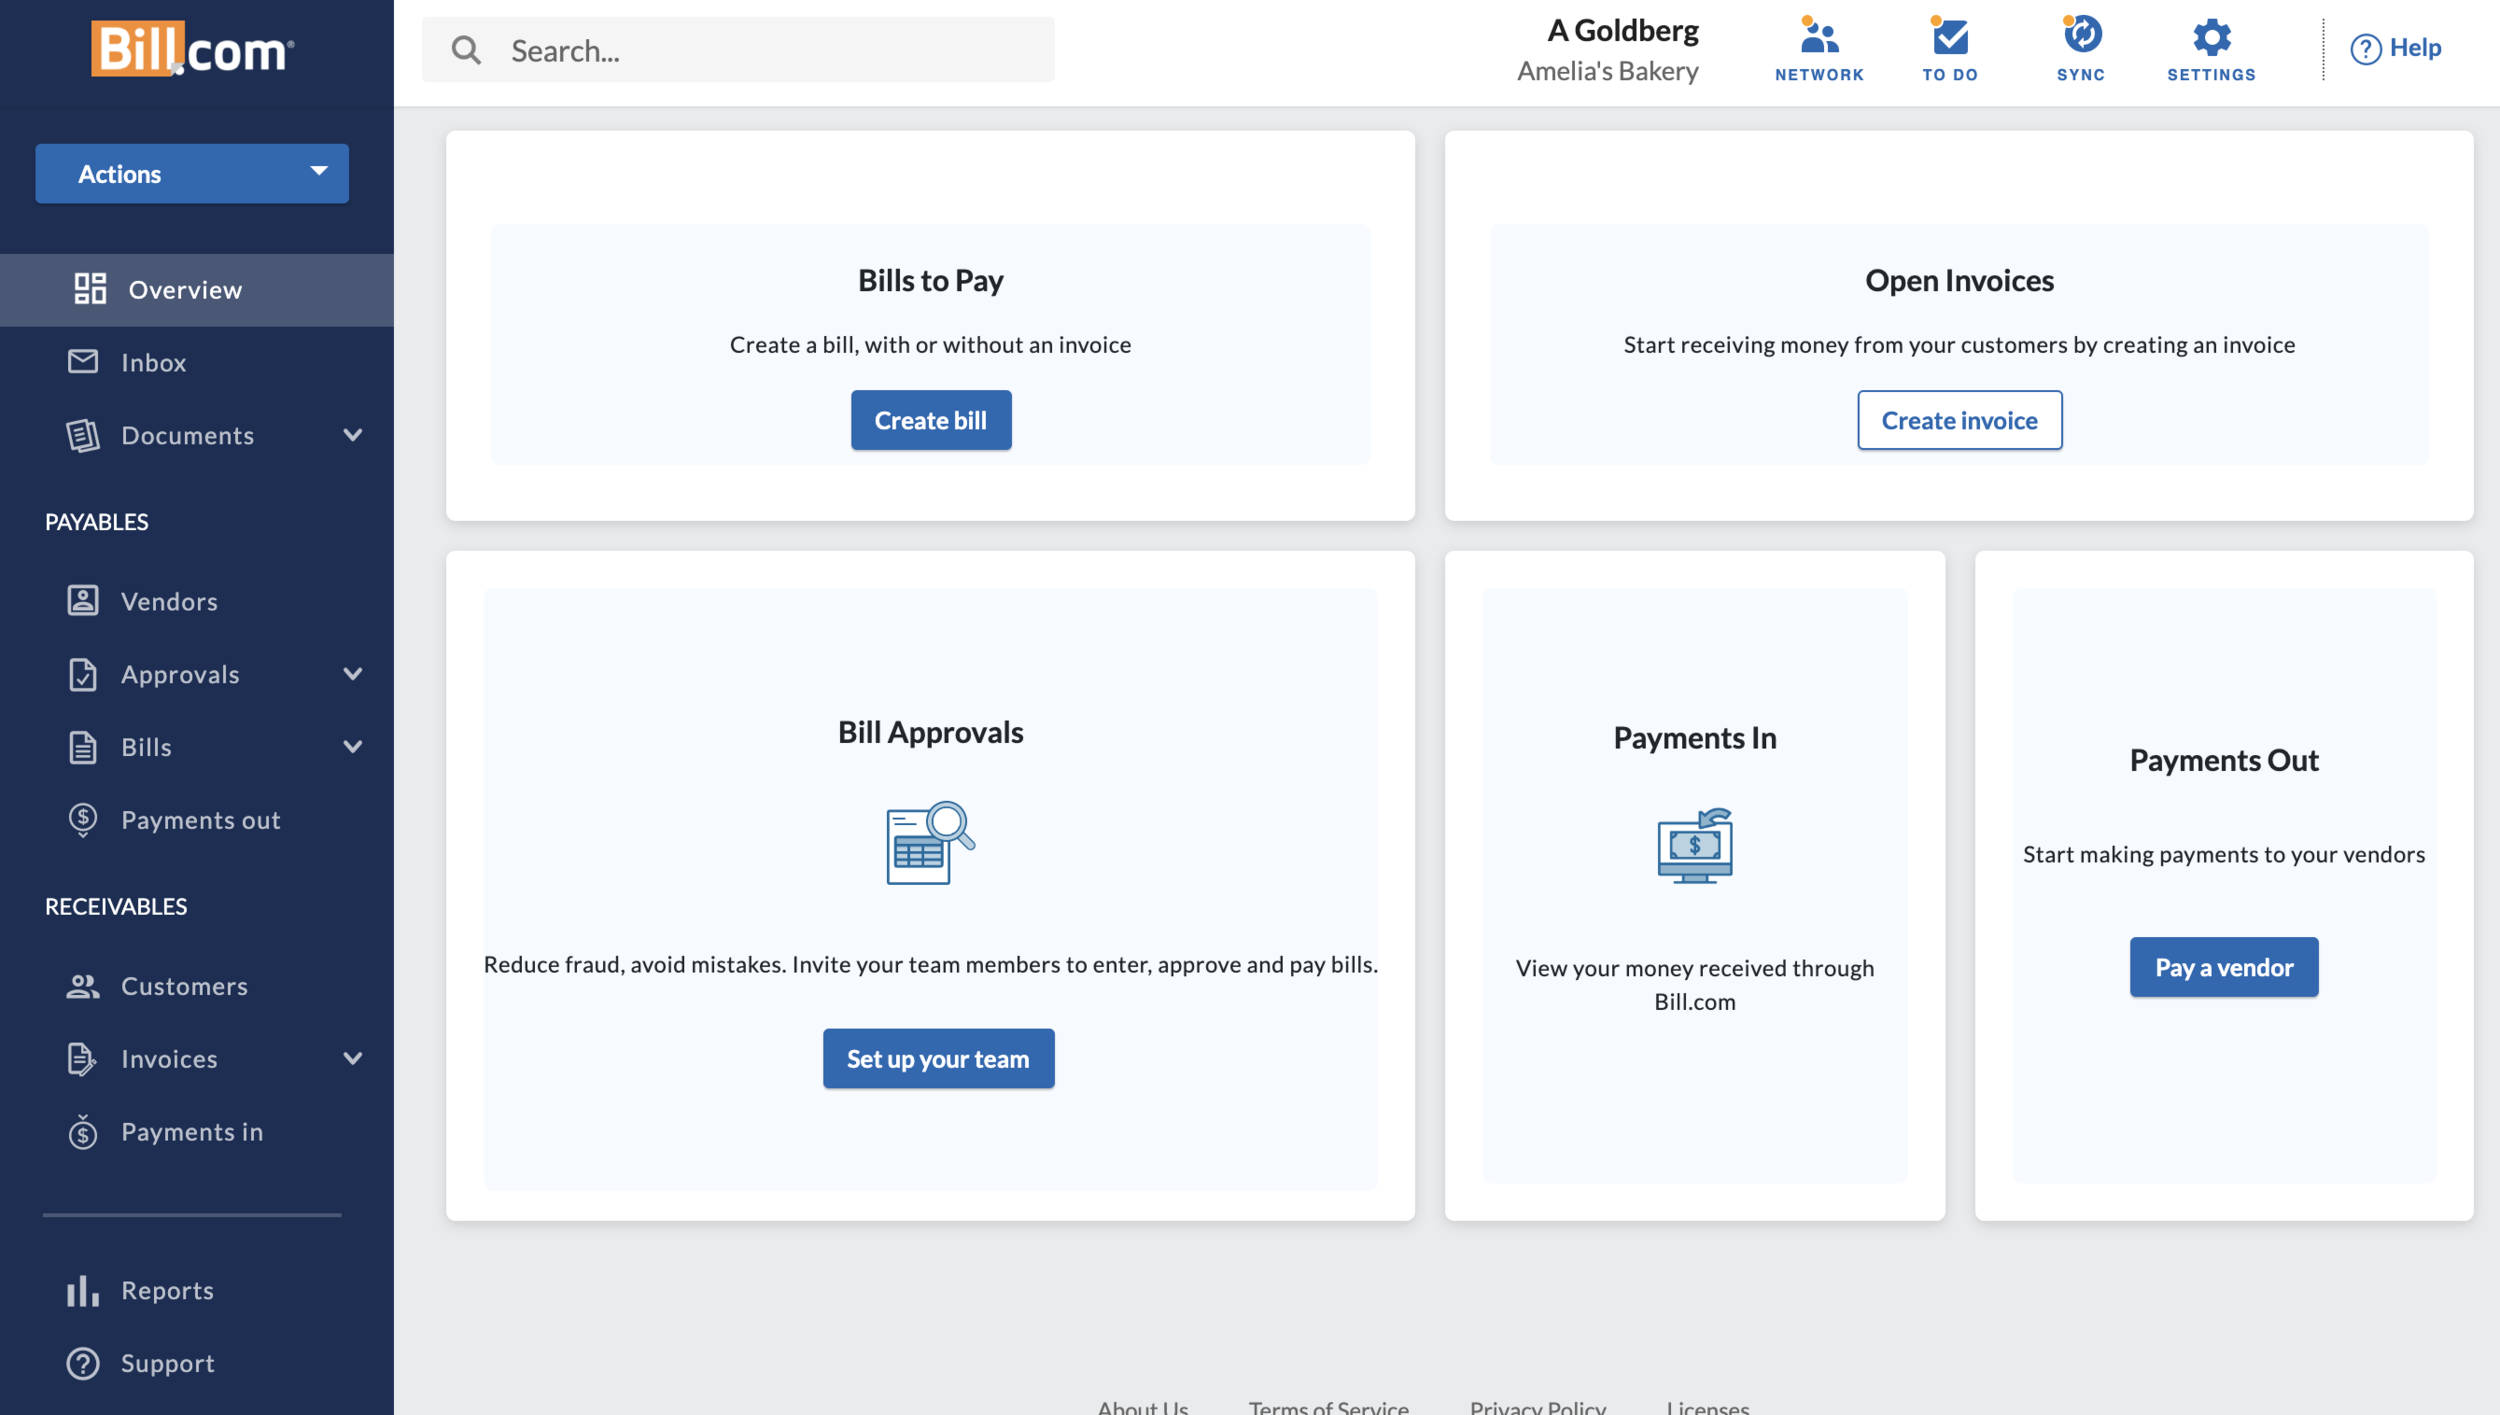Click the Create bill button
The width and height of the screenshot is (2500, 1415).
tap(931, 420)
